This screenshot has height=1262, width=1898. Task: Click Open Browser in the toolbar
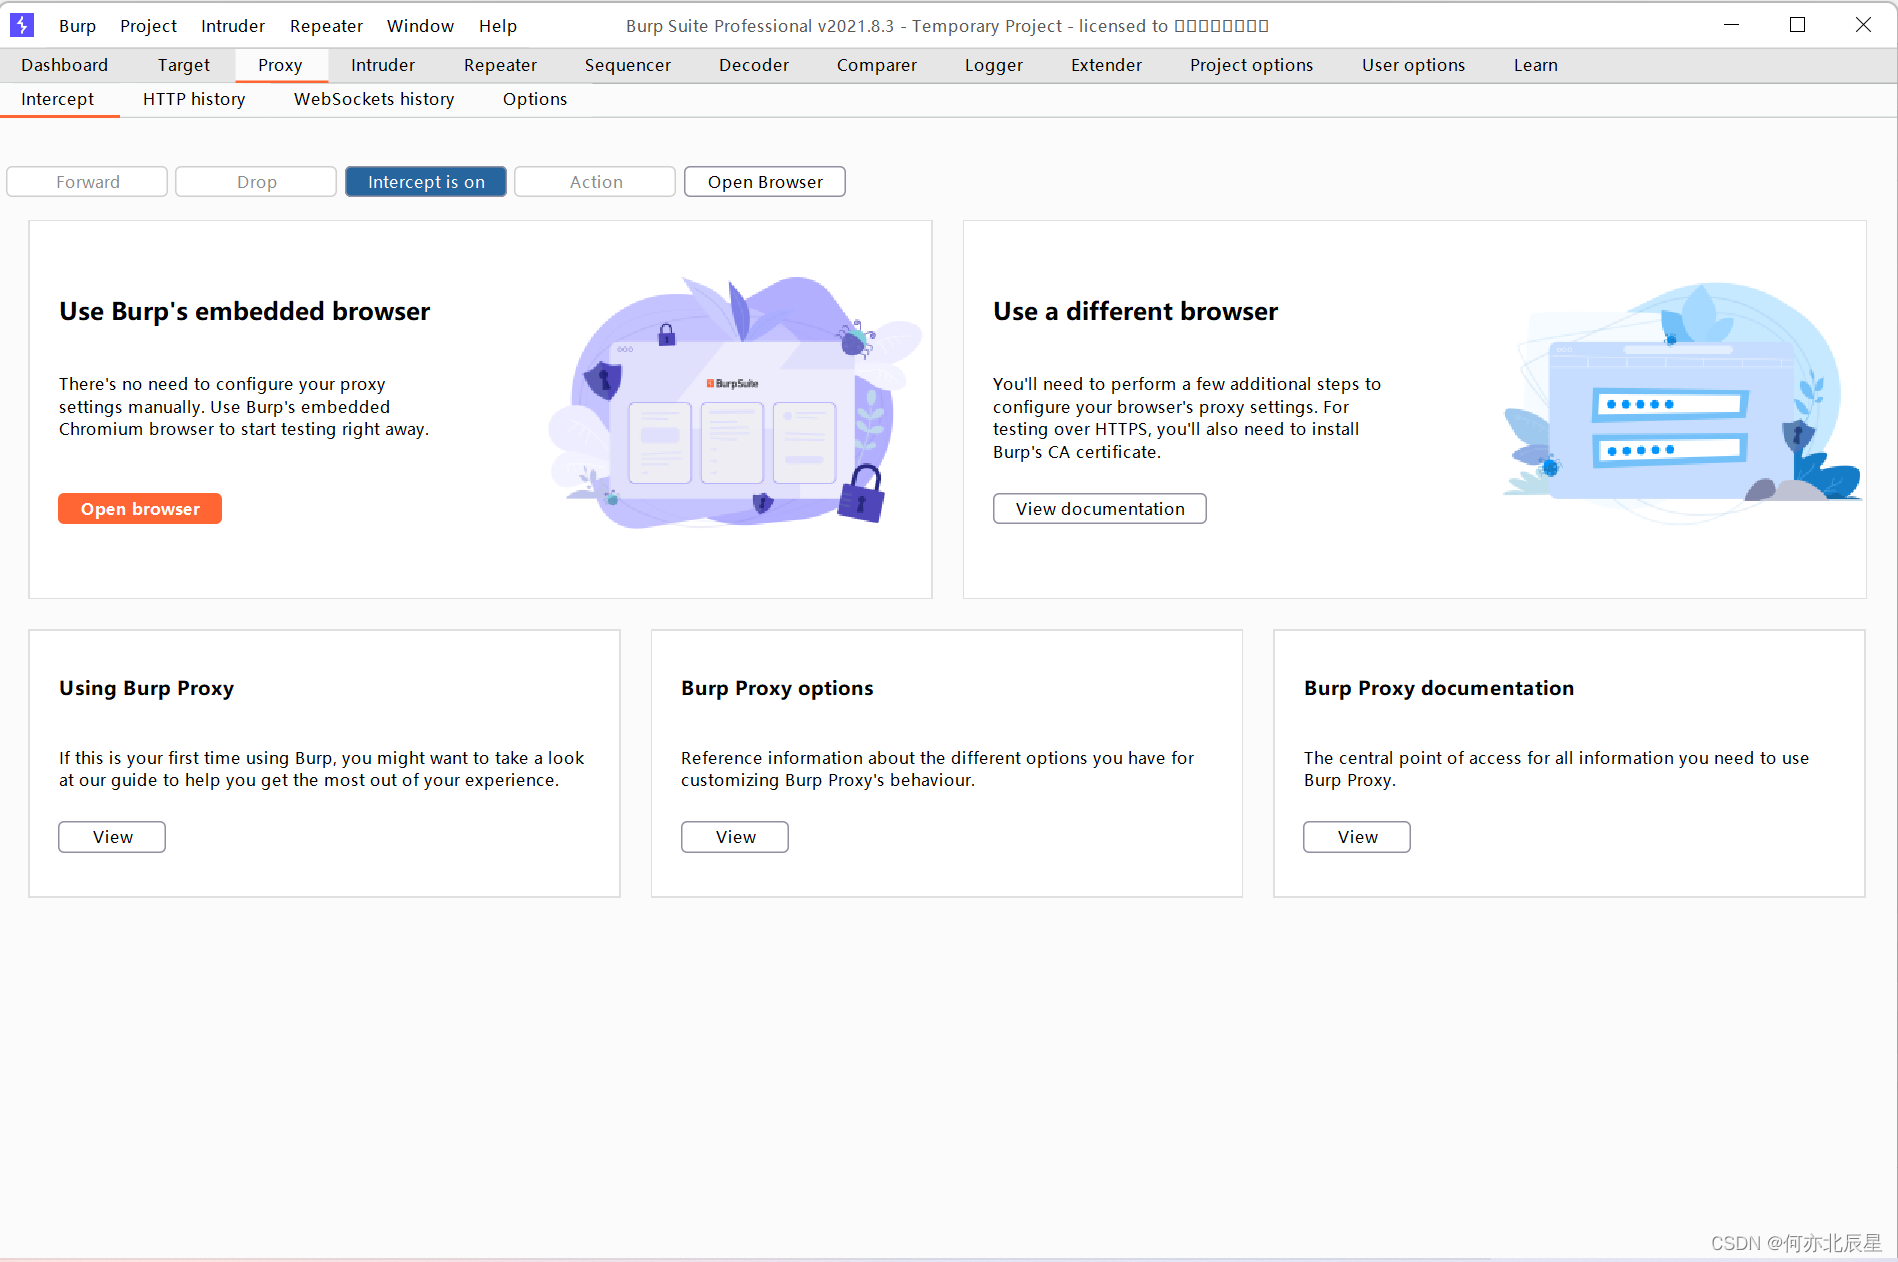pos(765,182)
